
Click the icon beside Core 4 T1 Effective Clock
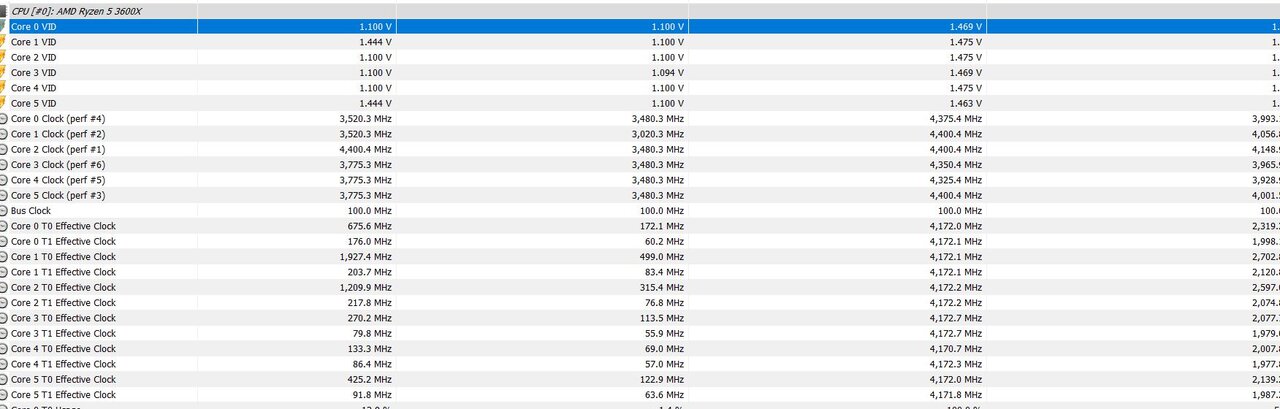click(x=3, y=364)
